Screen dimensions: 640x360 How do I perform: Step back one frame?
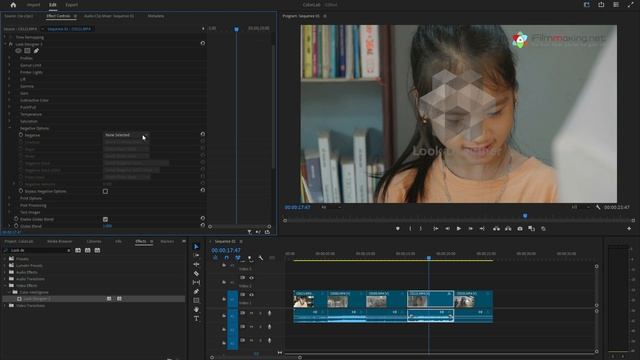coord(447,229)
